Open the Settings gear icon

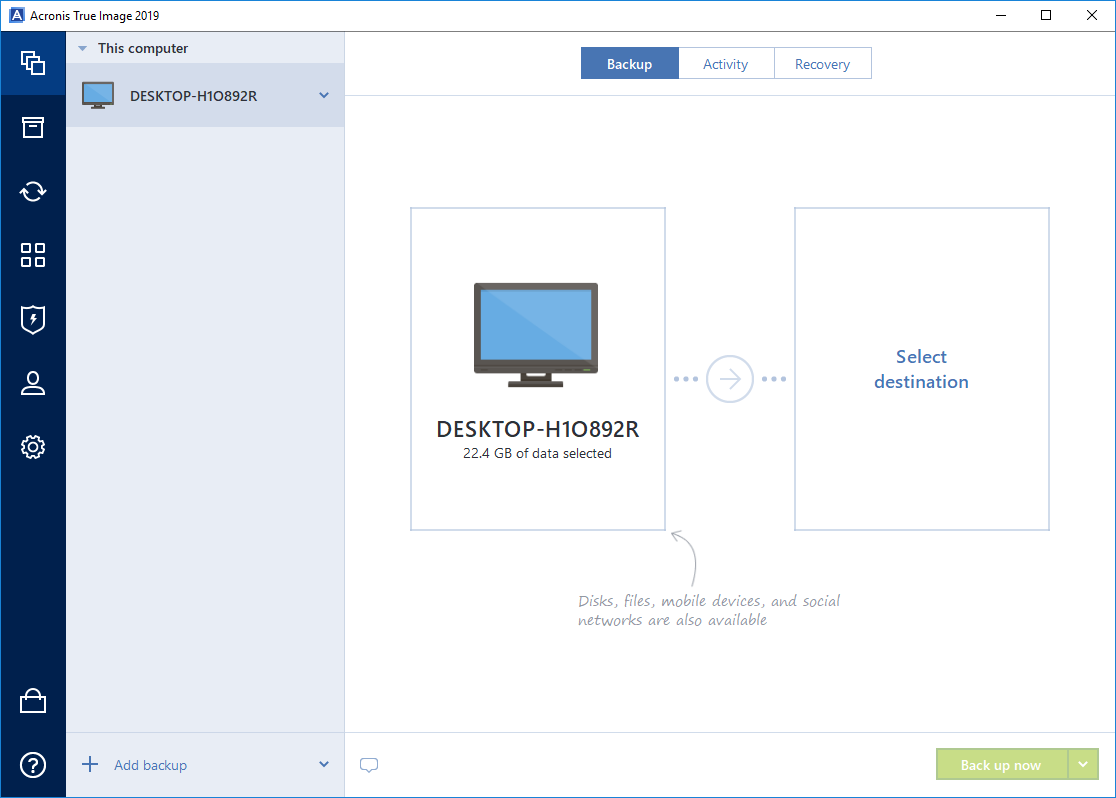[x=33, y=447]
